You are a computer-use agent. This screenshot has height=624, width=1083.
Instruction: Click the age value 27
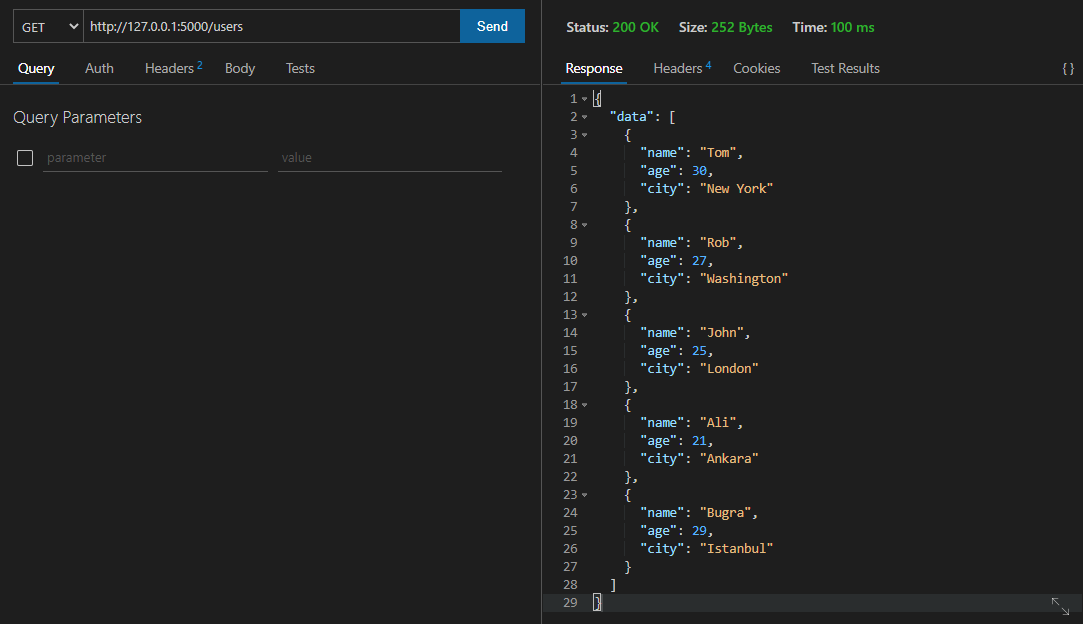pyautogui.click(x=699, y=261)
